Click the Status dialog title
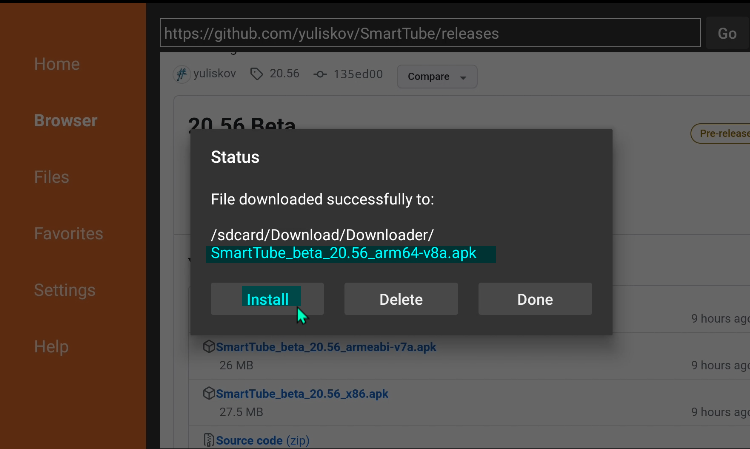This screenshot has height=449, width=750. [235, 157]
